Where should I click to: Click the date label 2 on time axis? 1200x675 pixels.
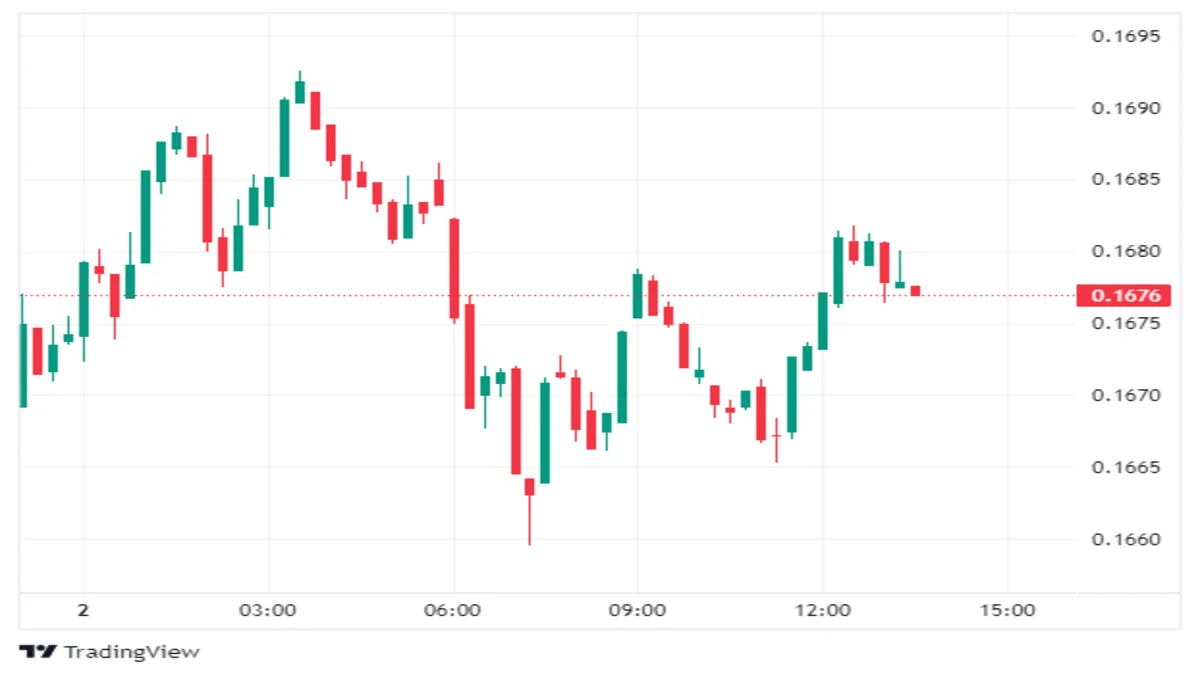(84, 610)
